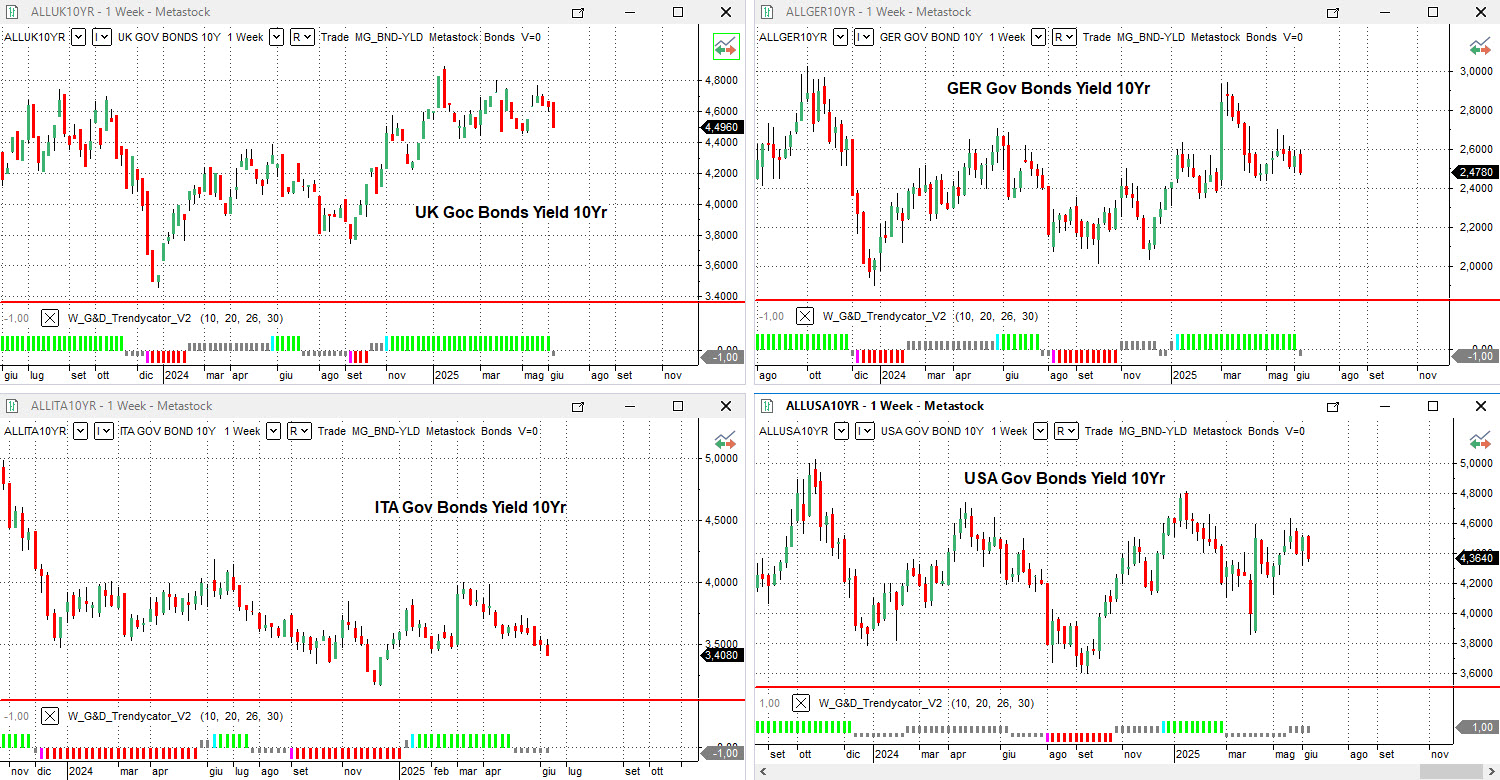This screenshot has width=1500, height=780.
Task: Click W_G&D_Trendycator_V2 label in UK chart
Action: [129, 318]
